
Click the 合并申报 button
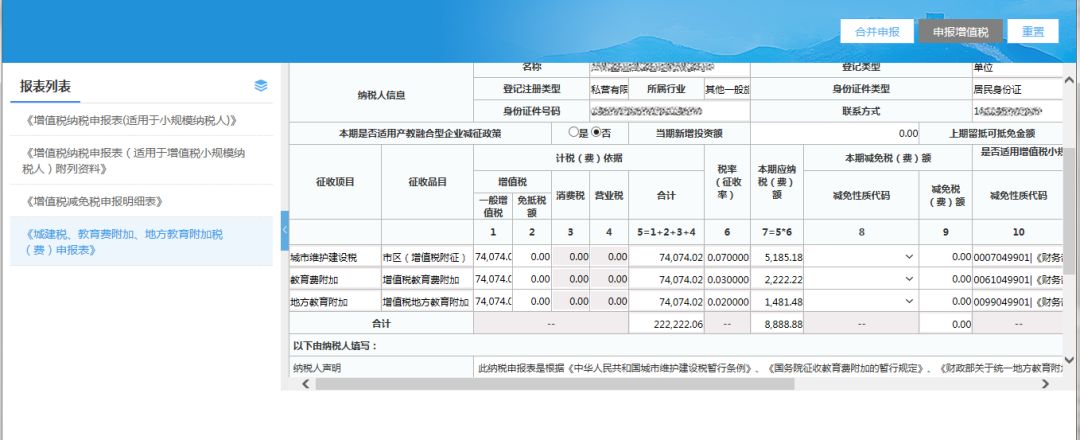click(877, 31)
